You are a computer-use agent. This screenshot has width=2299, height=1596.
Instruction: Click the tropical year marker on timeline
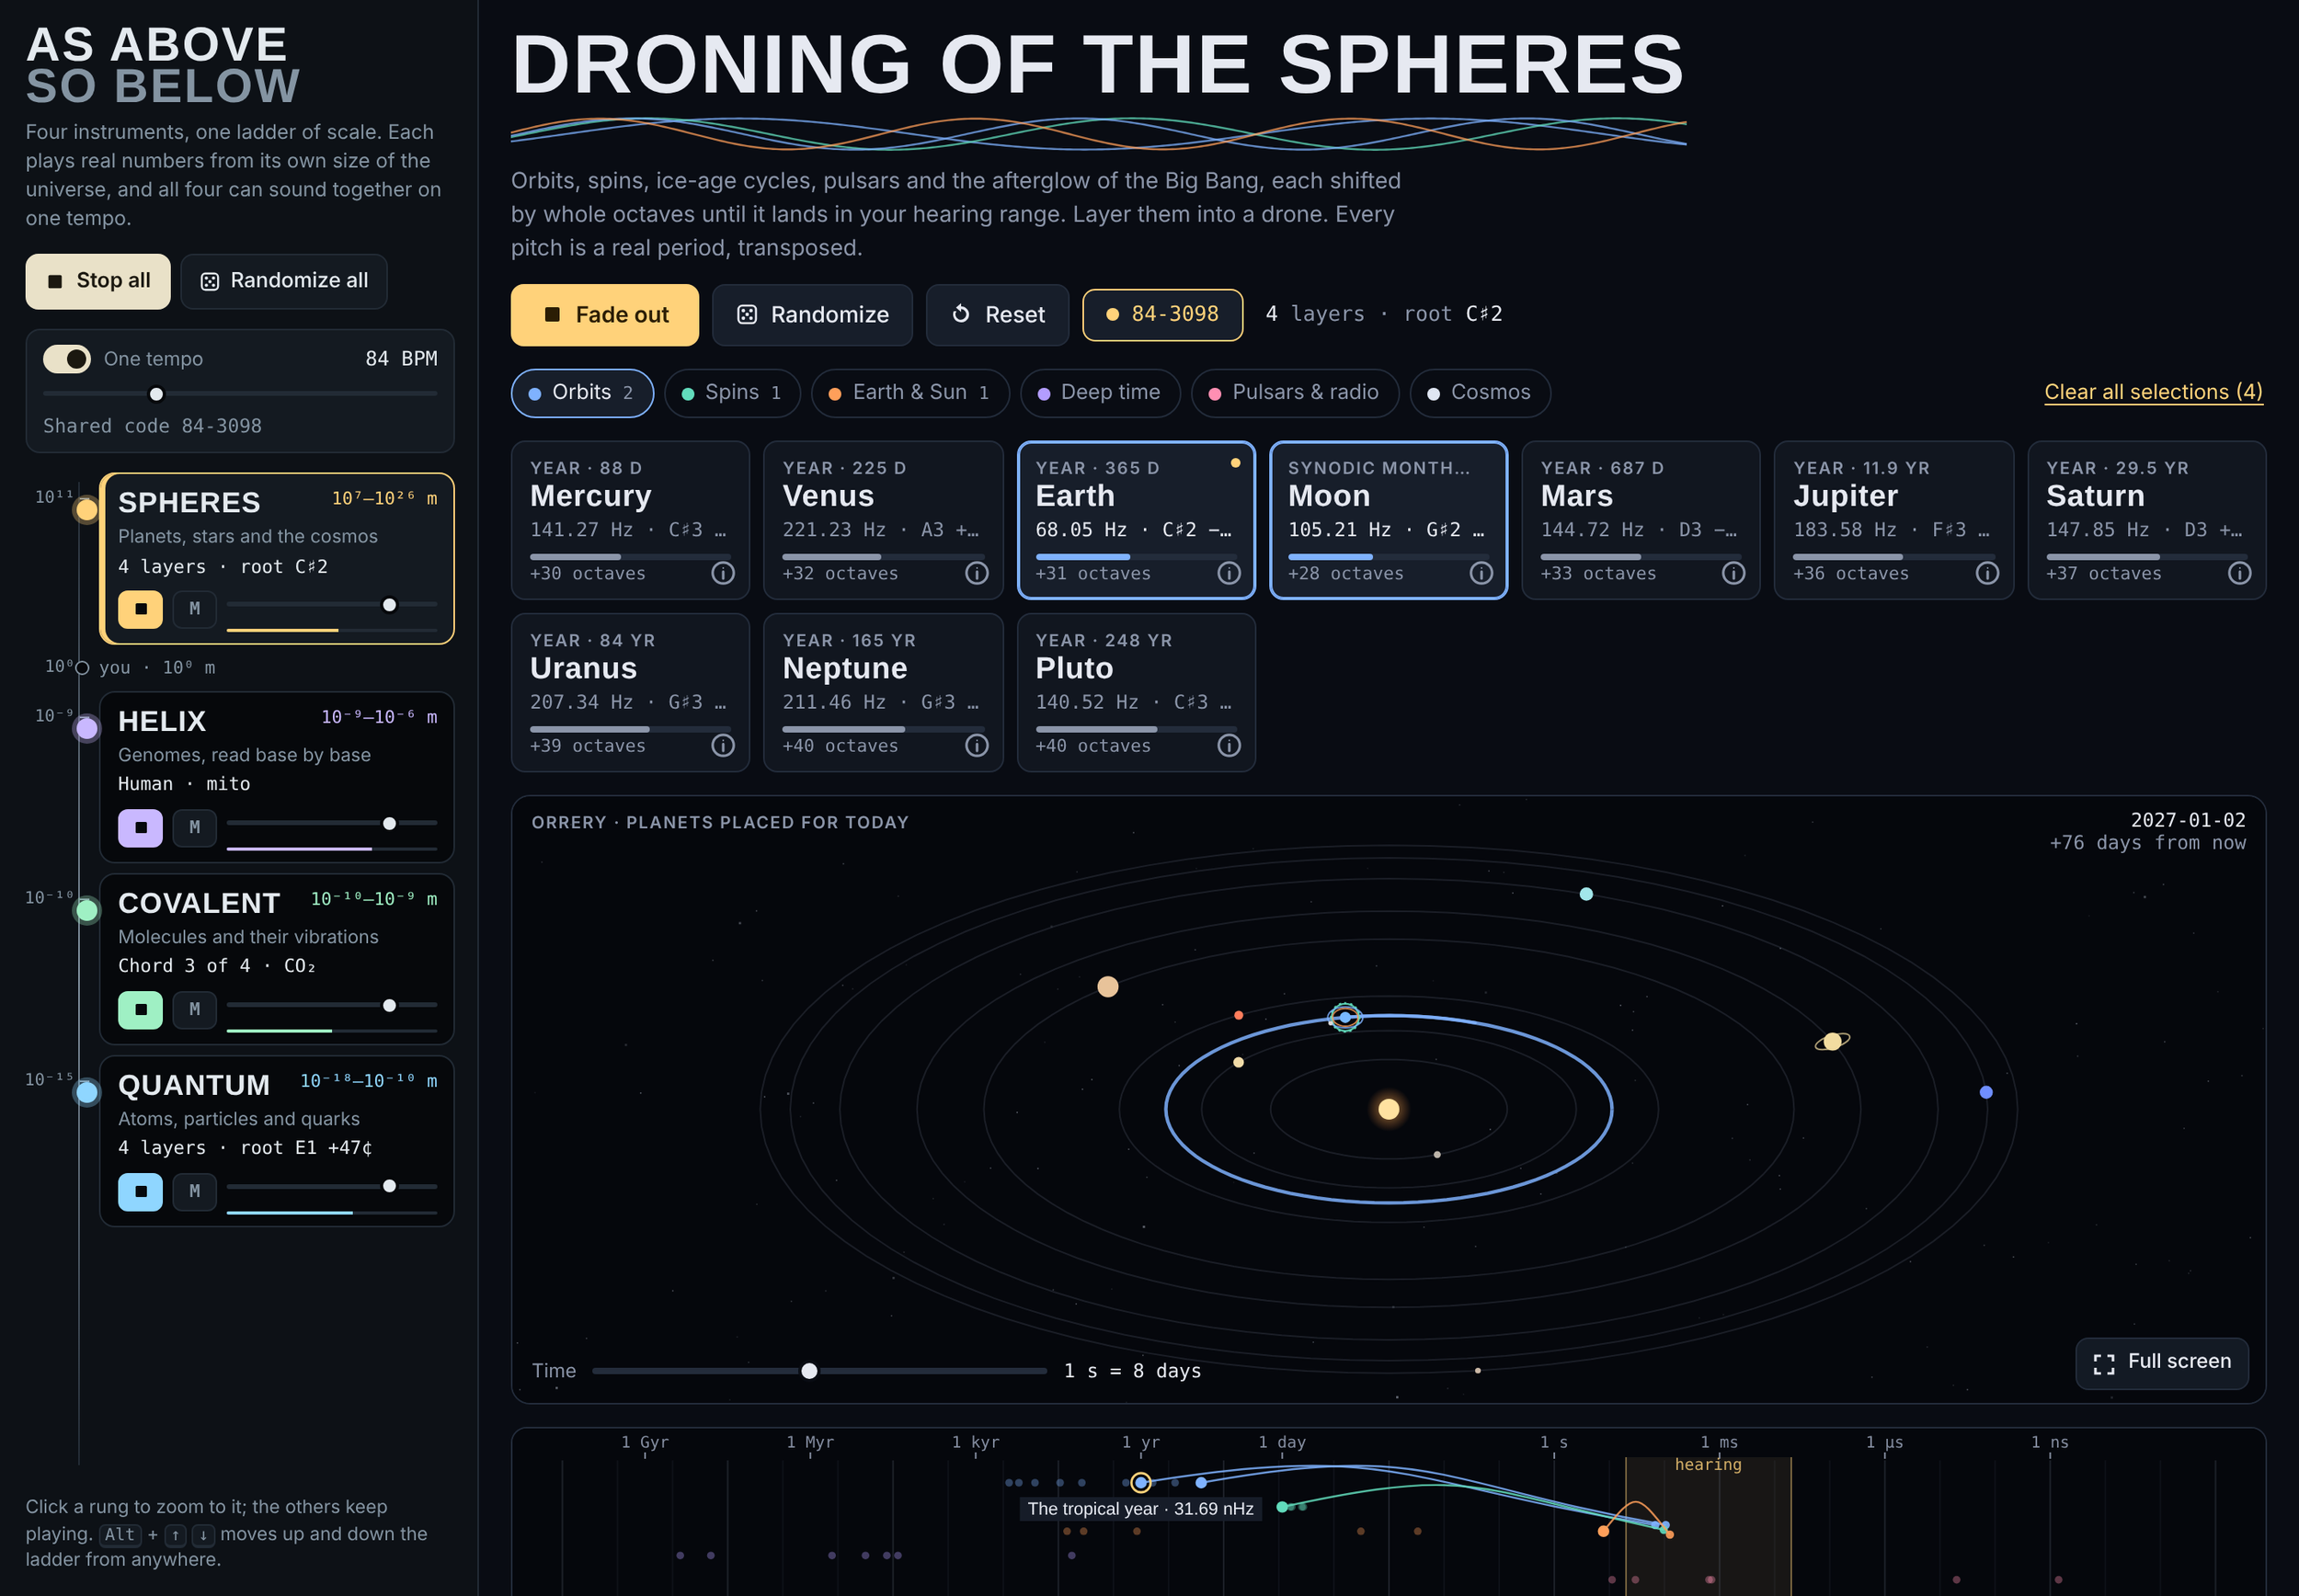pyautogui.click(x=1141, y=1482)
